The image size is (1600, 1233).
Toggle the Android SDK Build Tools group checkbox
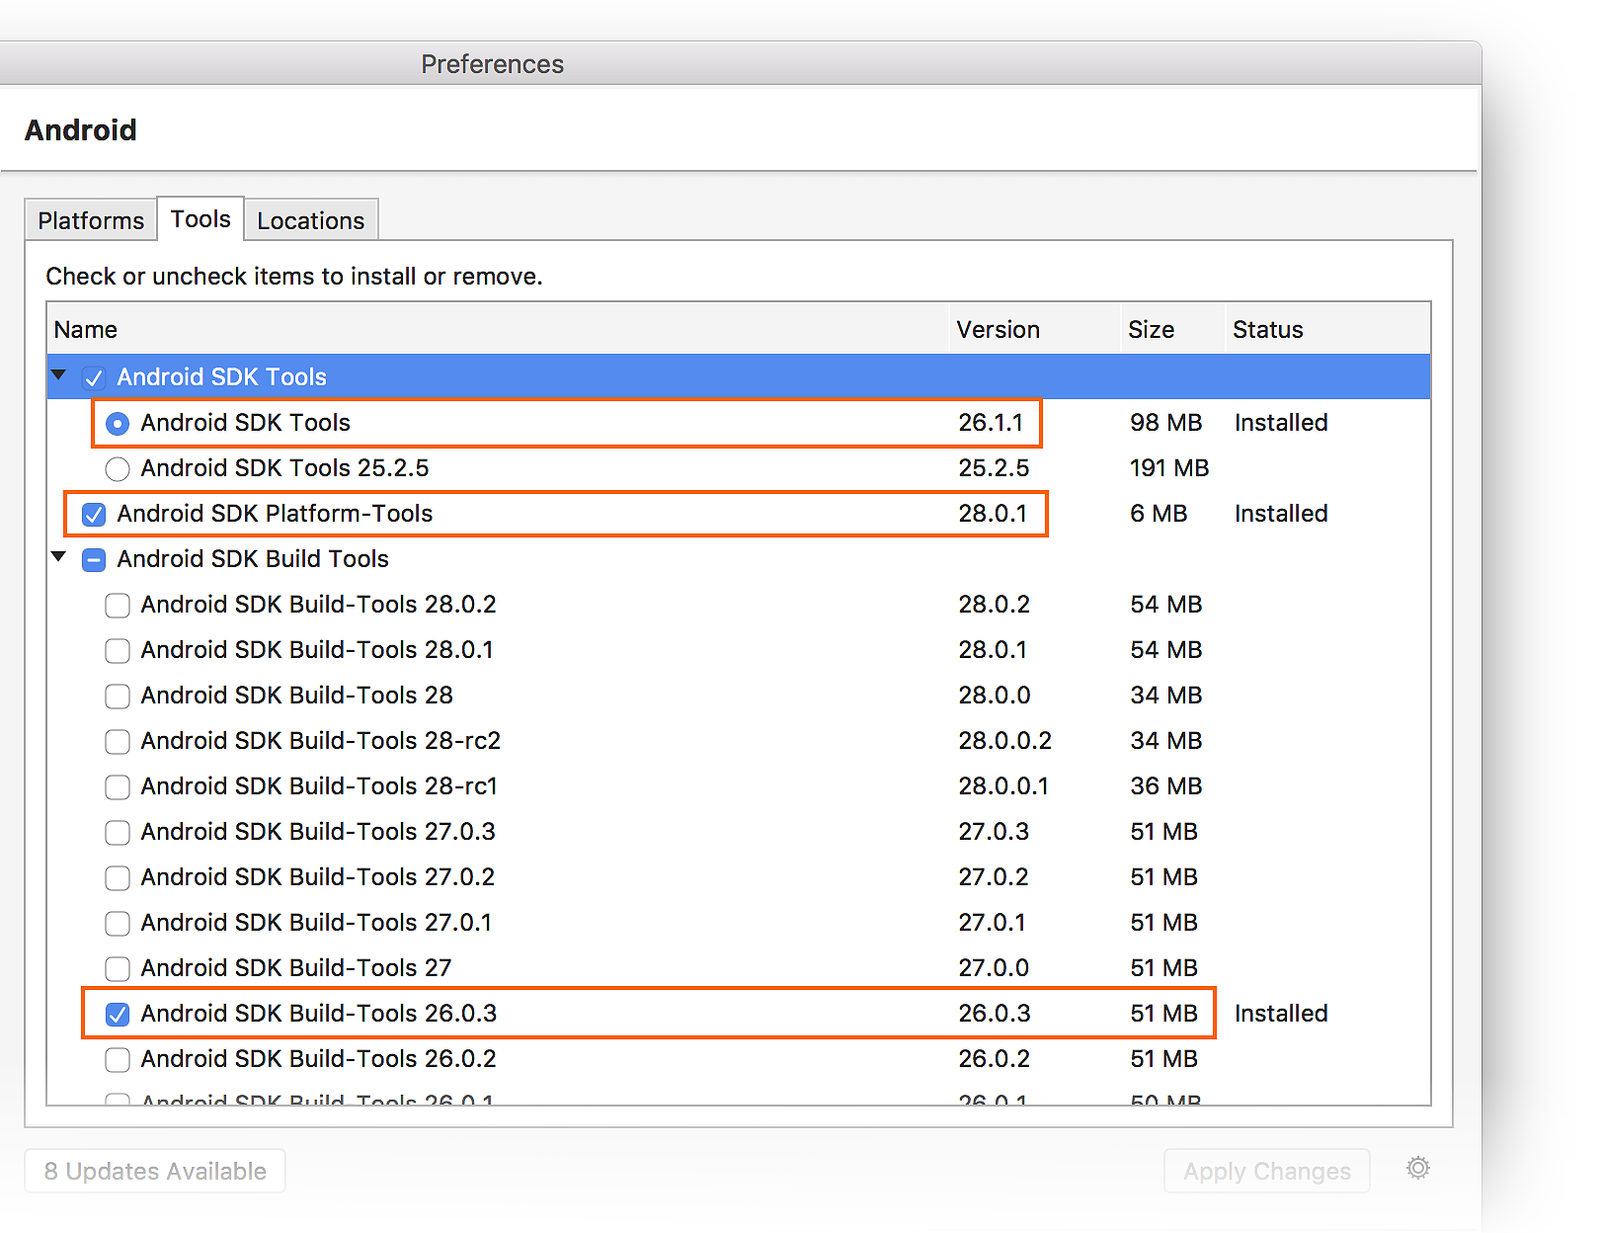(93, 559)
